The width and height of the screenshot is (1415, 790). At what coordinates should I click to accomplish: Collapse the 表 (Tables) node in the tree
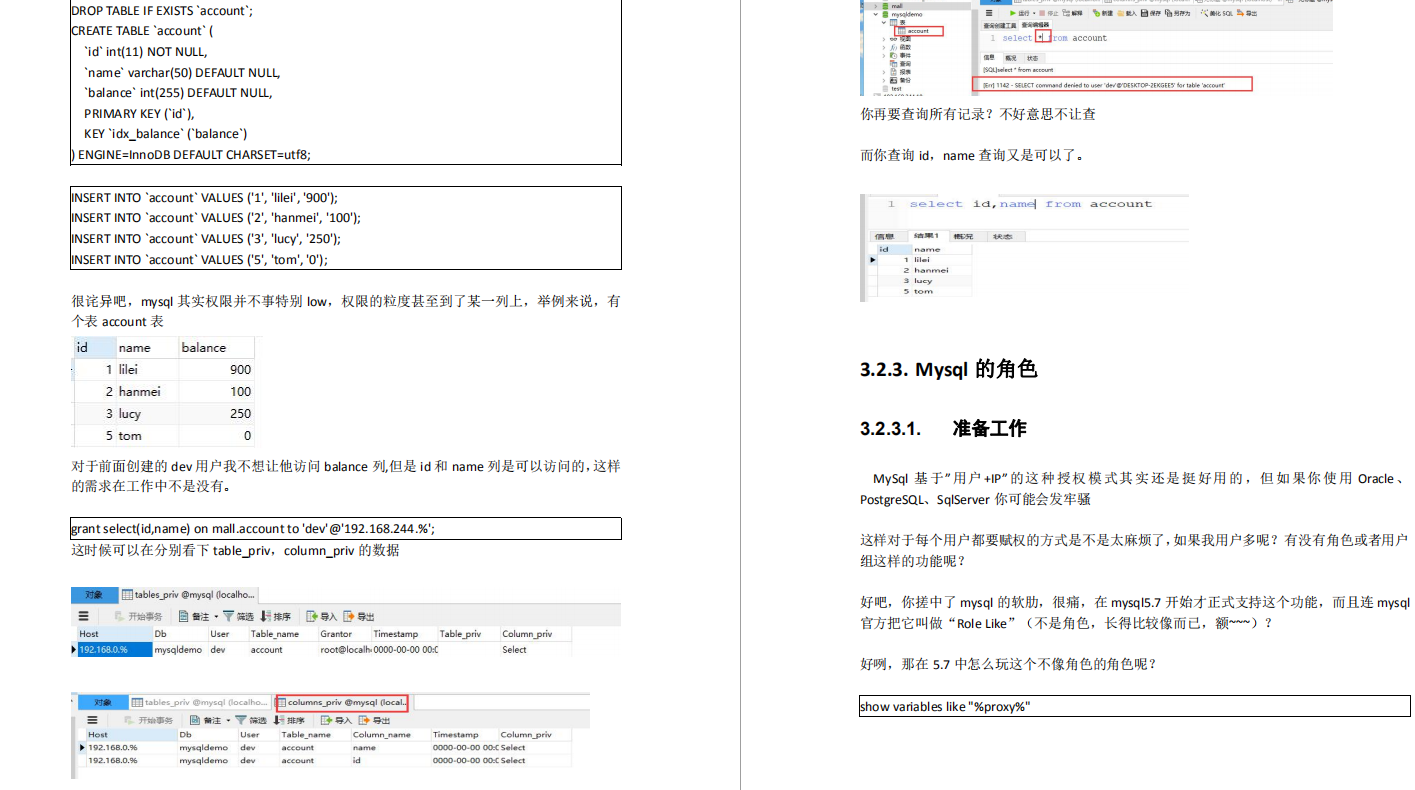coord(883,23)
